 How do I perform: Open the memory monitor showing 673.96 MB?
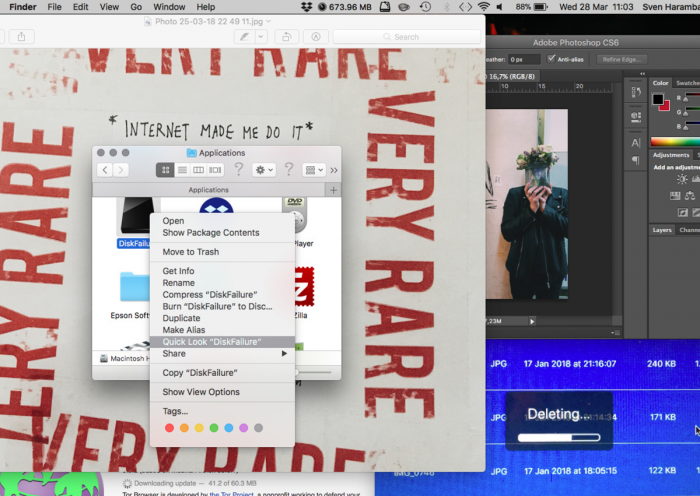pos(345,7)
